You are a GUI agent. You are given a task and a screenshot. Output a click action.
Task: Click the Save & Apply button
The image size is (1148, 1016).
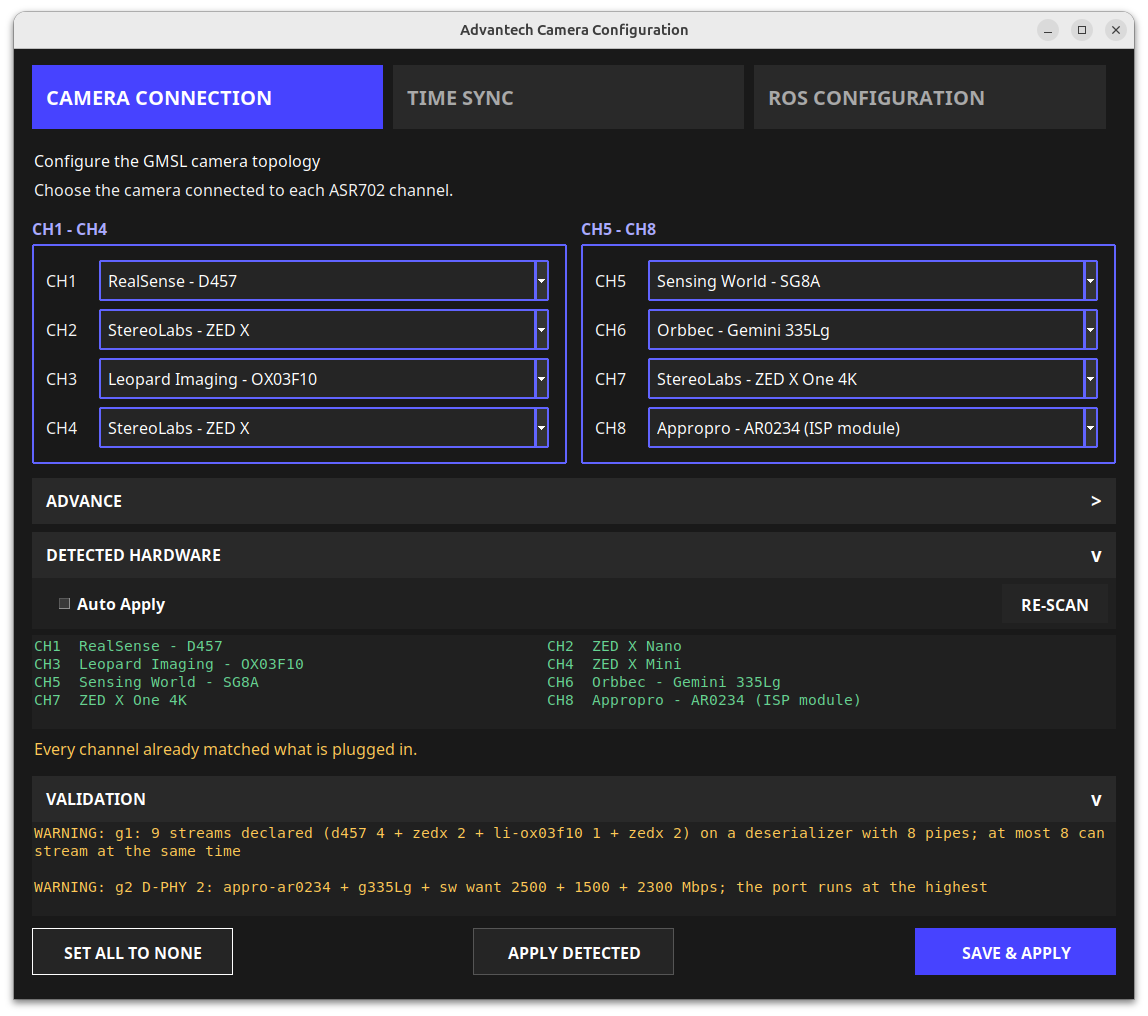1015,952
